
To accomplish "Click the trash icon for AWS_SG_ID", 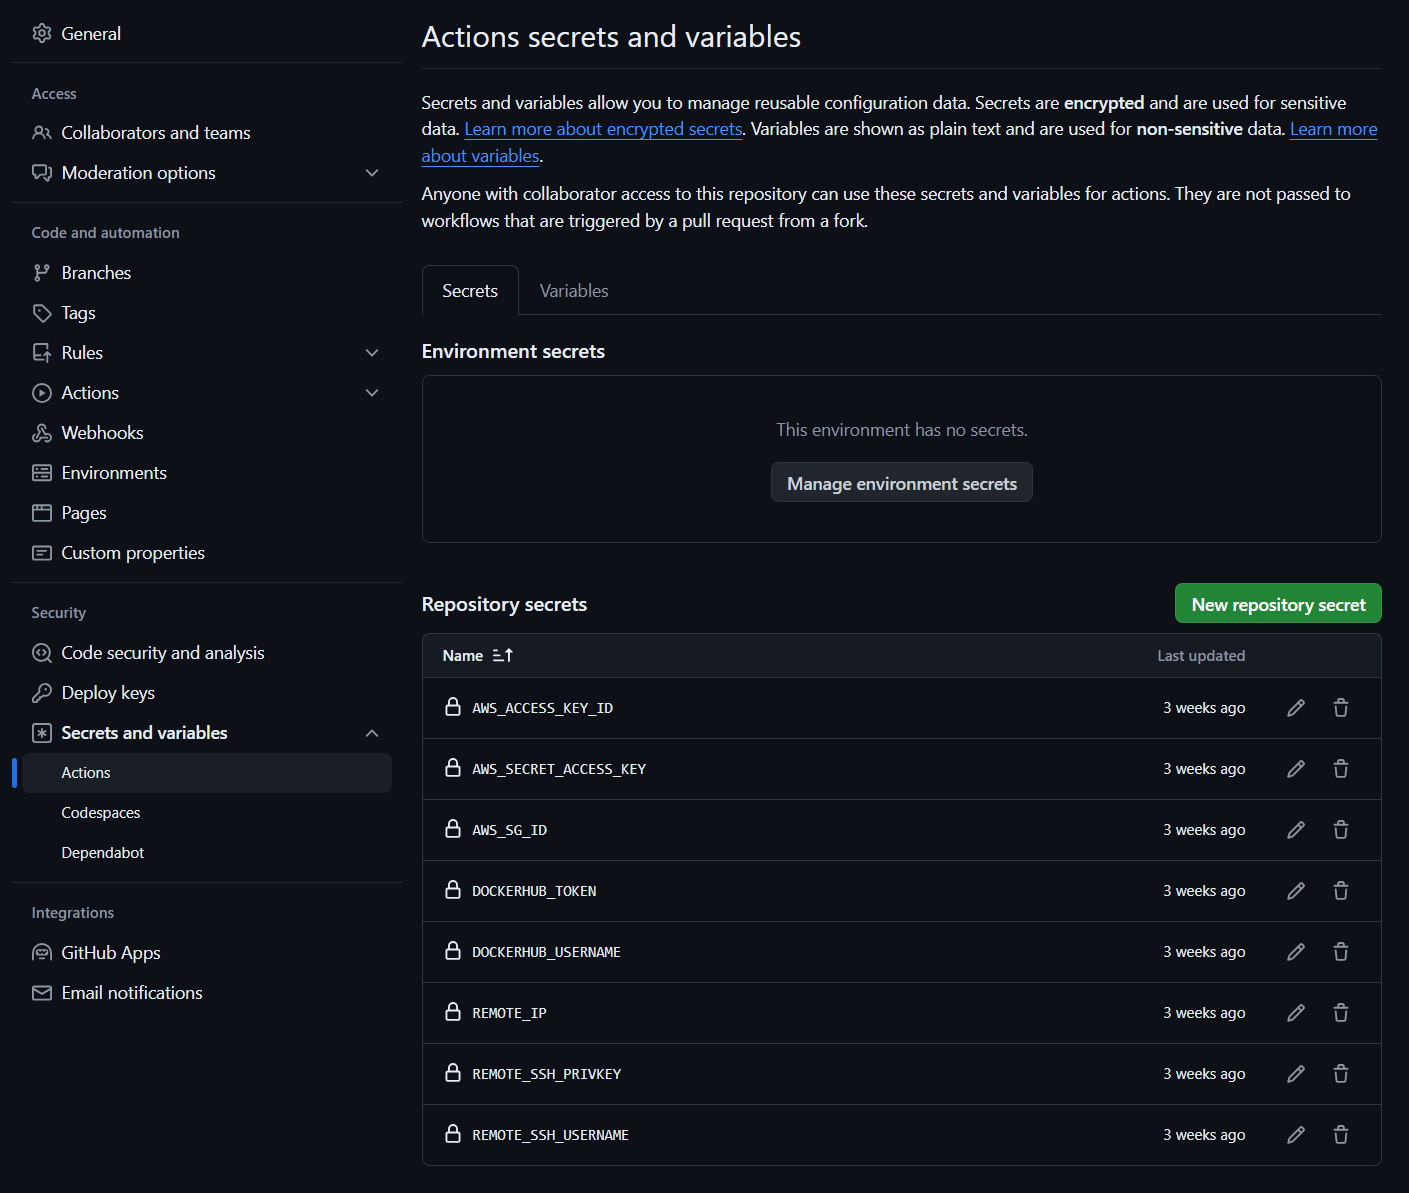I will [1340, 830].
